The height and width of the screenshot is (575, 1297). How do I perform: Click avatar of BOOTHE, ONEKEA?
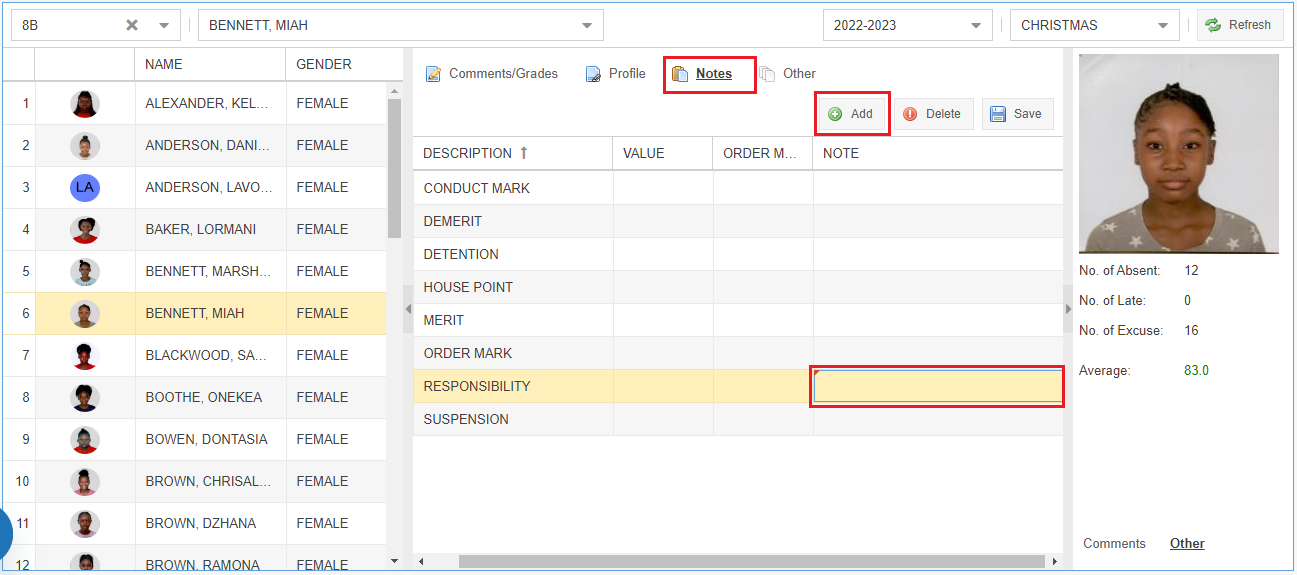[x=85, y=398]
